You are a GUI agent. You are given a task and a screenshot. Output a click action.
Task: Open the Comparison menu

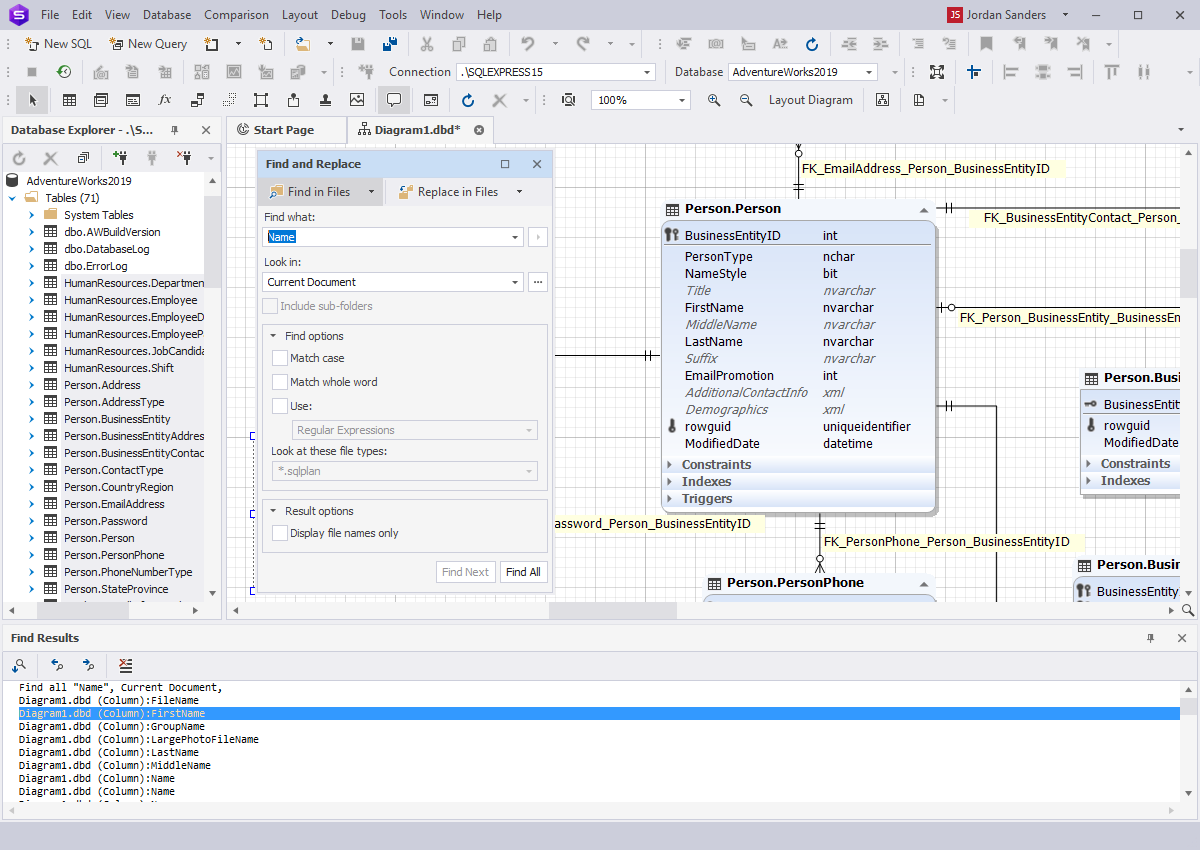tap(236, 15)
